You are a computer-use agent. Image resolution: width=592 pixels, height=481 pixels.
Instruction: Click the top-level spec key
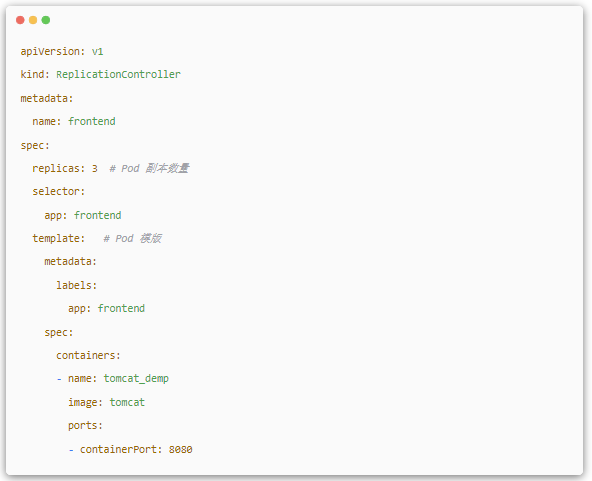(35, 146)
